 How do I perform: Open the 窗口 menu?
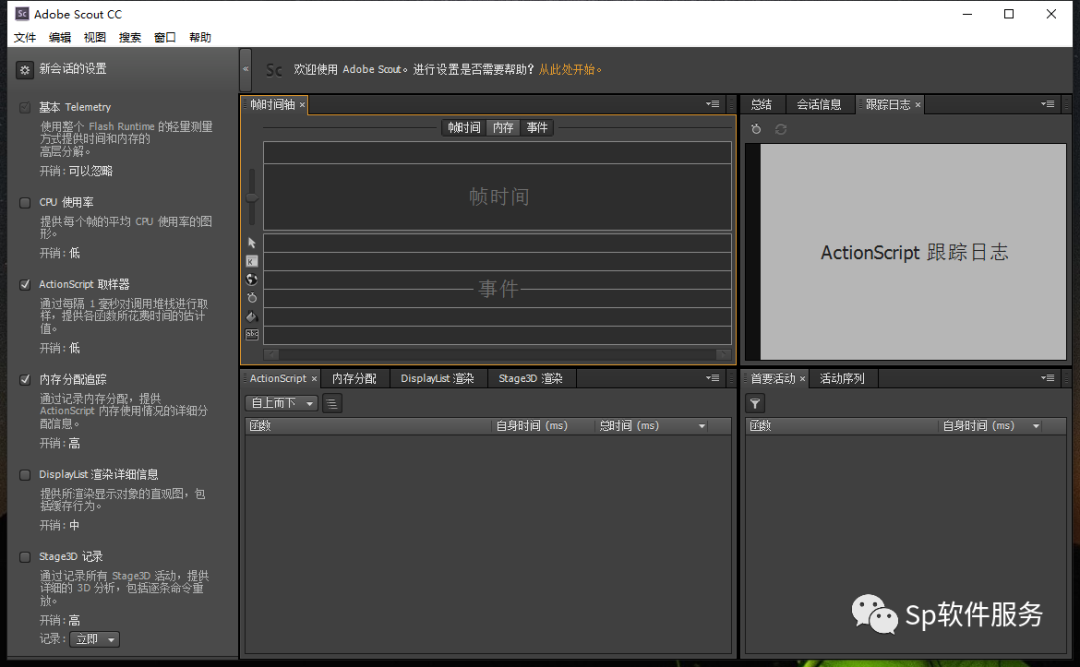tap(165, 37)
